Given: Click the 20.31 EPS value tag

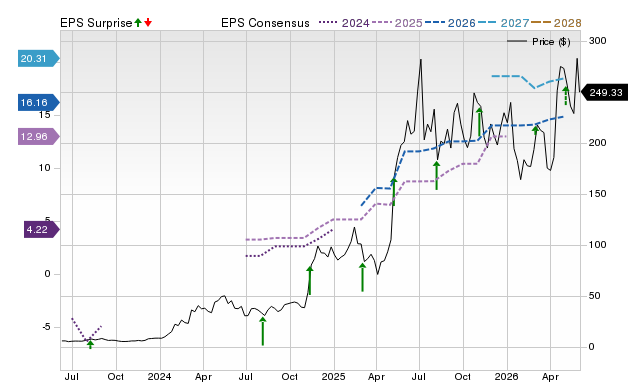Looking at the screenshot, I should click(x=38, y=59).
